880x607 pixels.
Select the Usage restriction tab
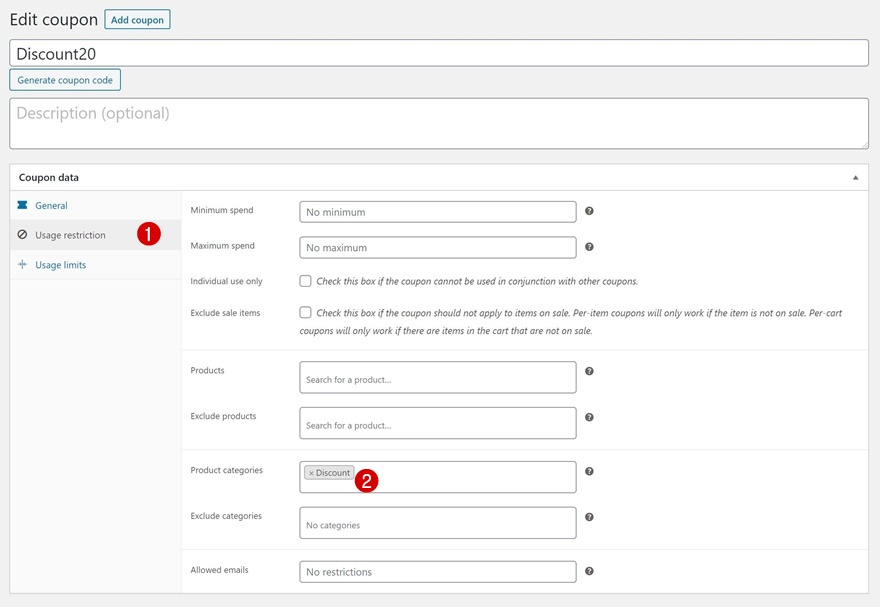[70, 235]
